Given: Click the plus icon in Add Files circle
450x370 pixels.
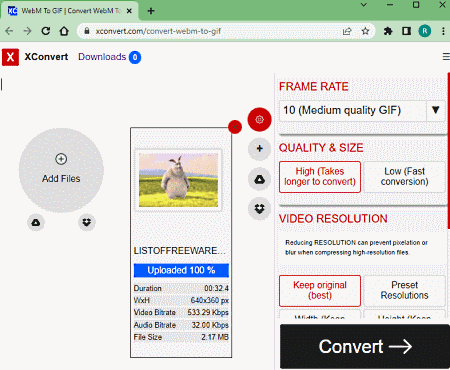Looking at the screenshot, I should click(x=61, y=159).
